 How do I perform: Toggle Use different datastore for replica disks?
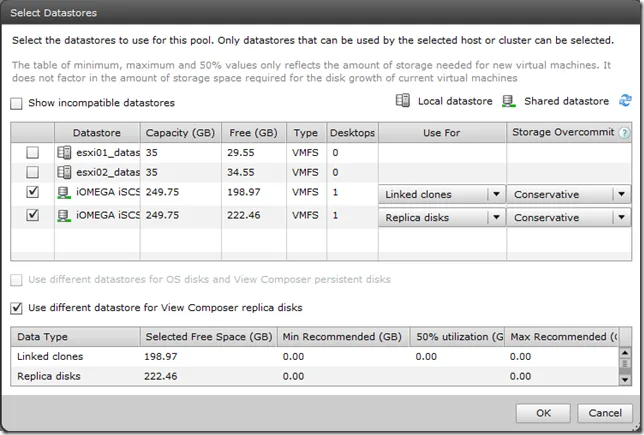click(x=16, y=308)
